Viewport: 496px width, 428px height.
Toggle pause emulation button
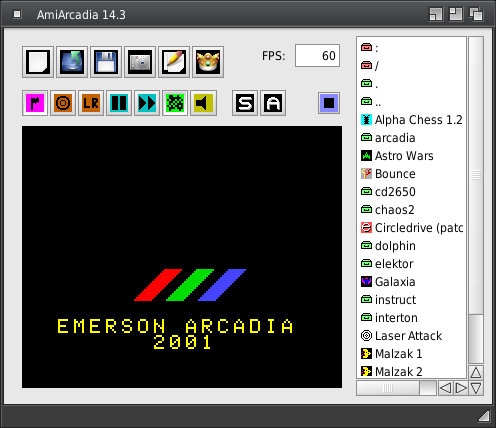click(x=119, y=103)
